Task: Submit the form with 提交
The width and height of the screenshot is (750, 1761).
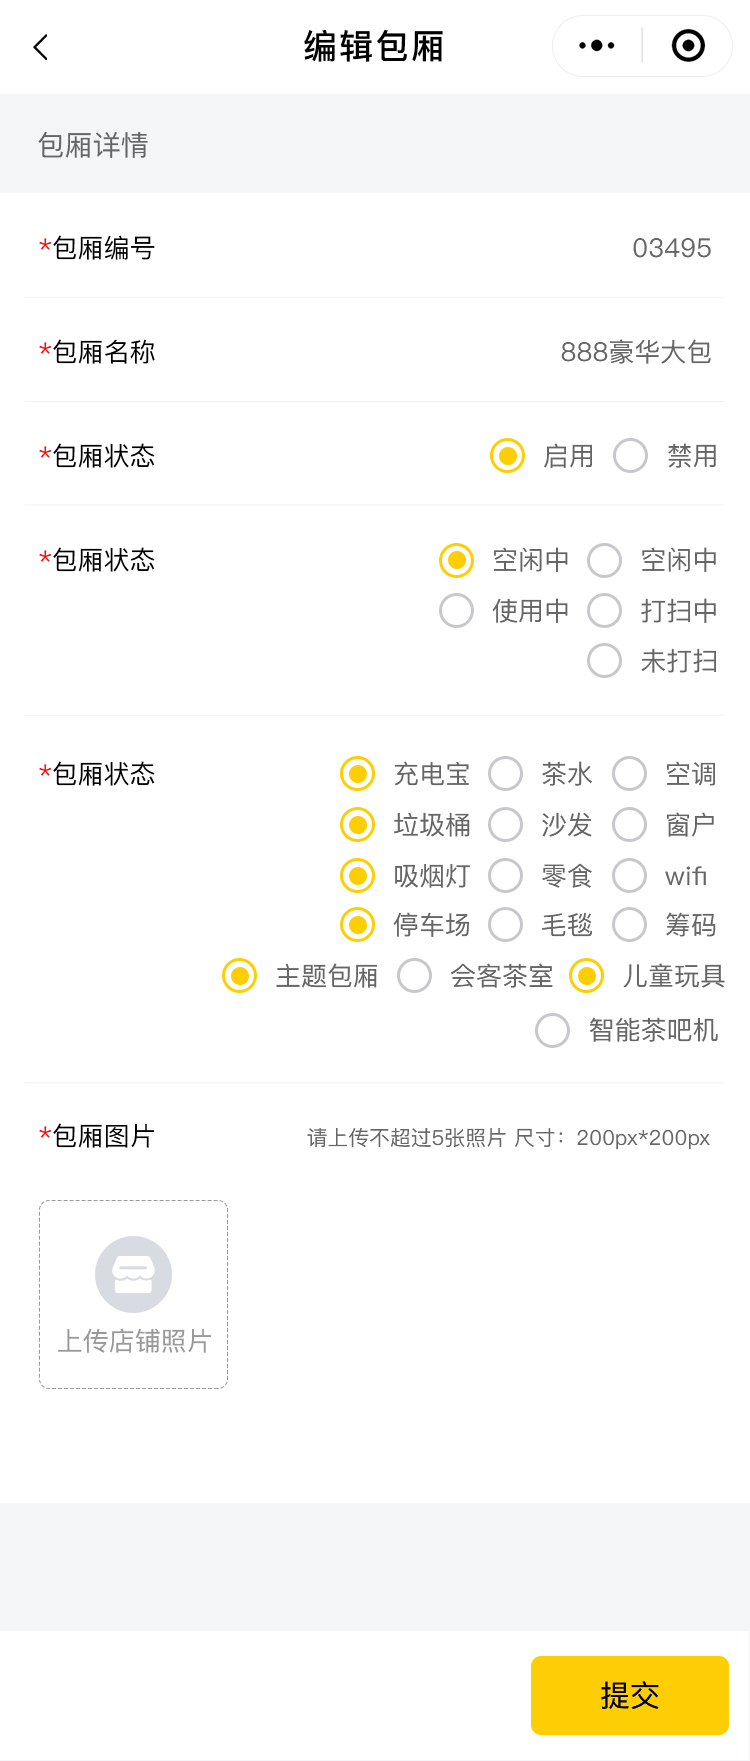Action: (629, 1695)
